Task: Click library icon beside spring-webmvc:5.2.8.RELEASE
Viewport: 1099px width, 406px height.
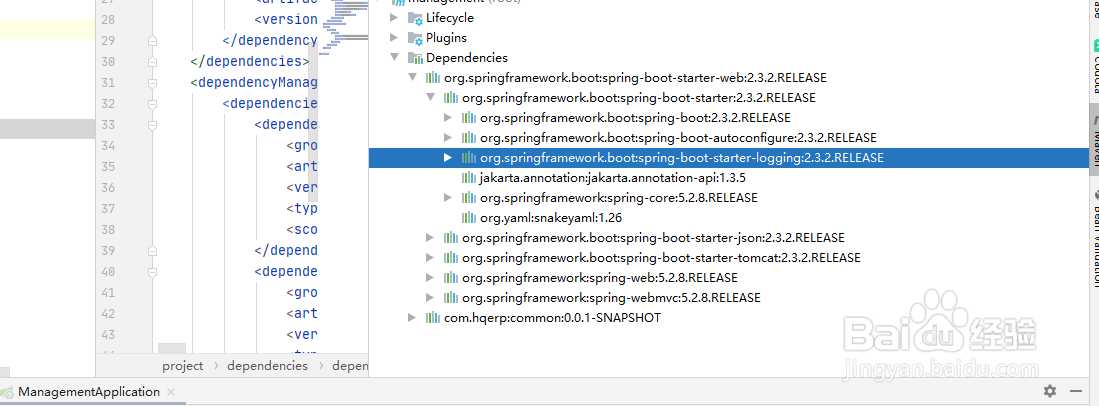Action: click(x=451, y=297)
